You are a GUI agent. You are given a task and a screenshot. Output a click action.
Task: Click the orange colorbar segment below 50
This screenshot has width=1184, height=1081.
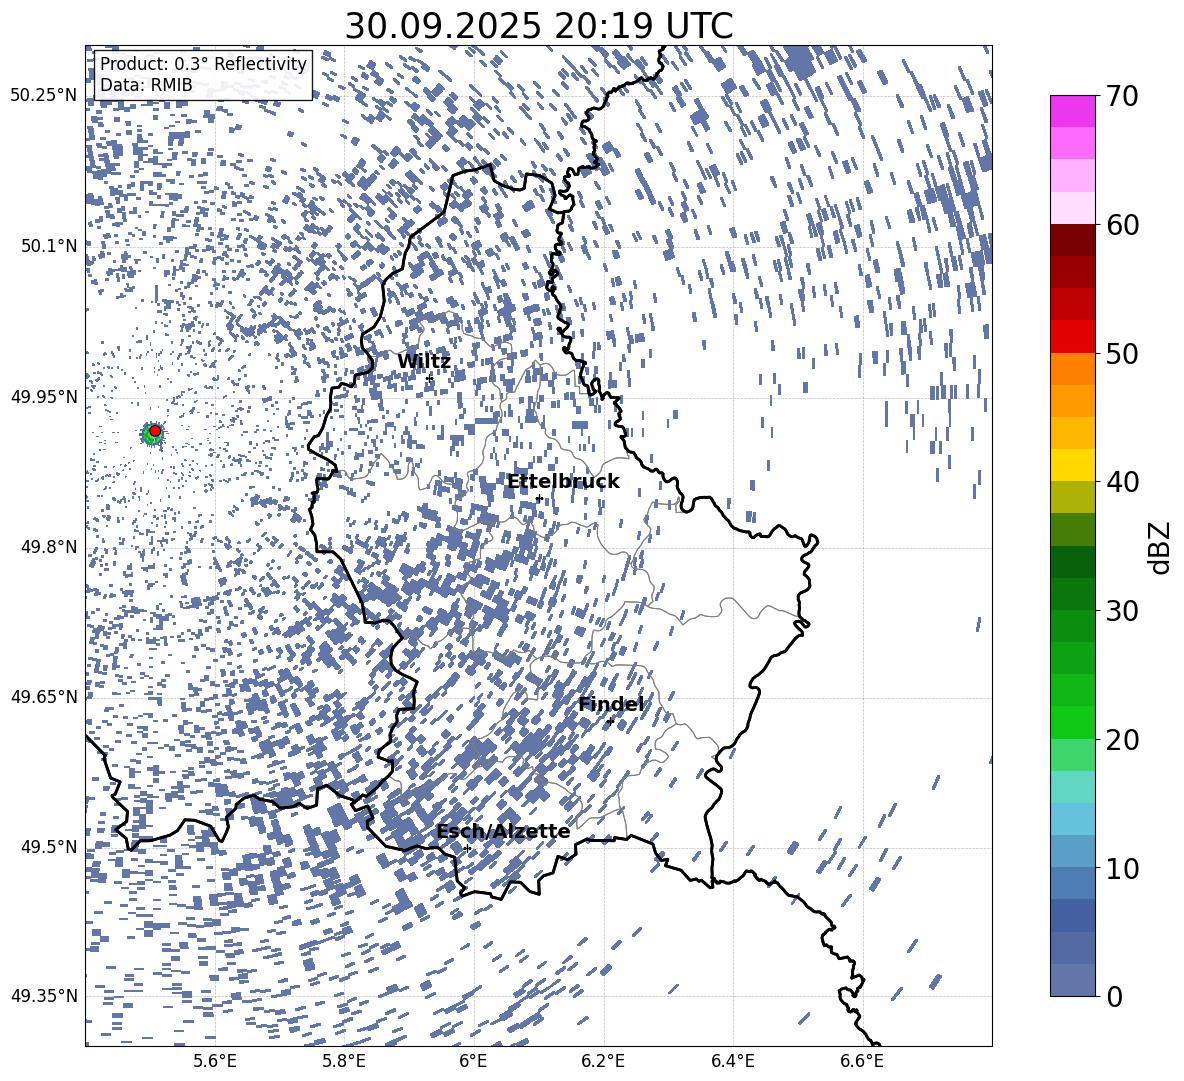click(1072, 369)
